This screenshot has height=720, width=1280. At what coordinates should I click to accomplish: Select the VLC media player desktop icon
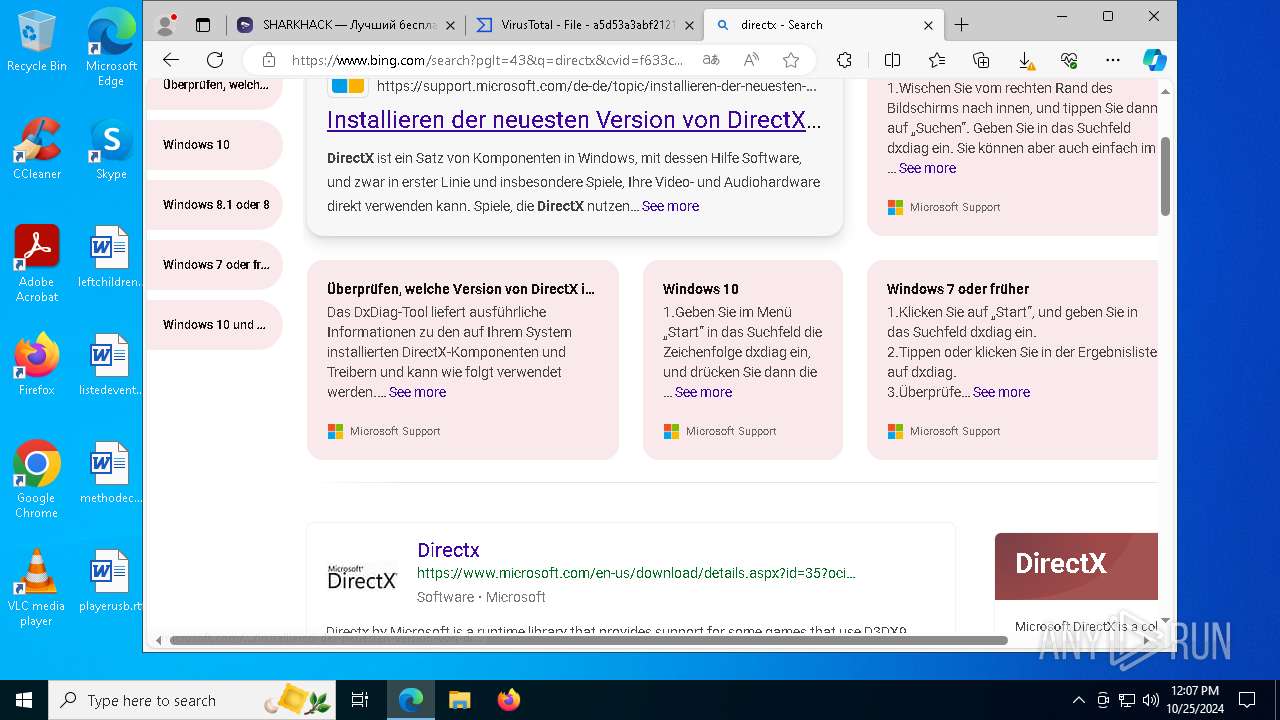point(36,587)
